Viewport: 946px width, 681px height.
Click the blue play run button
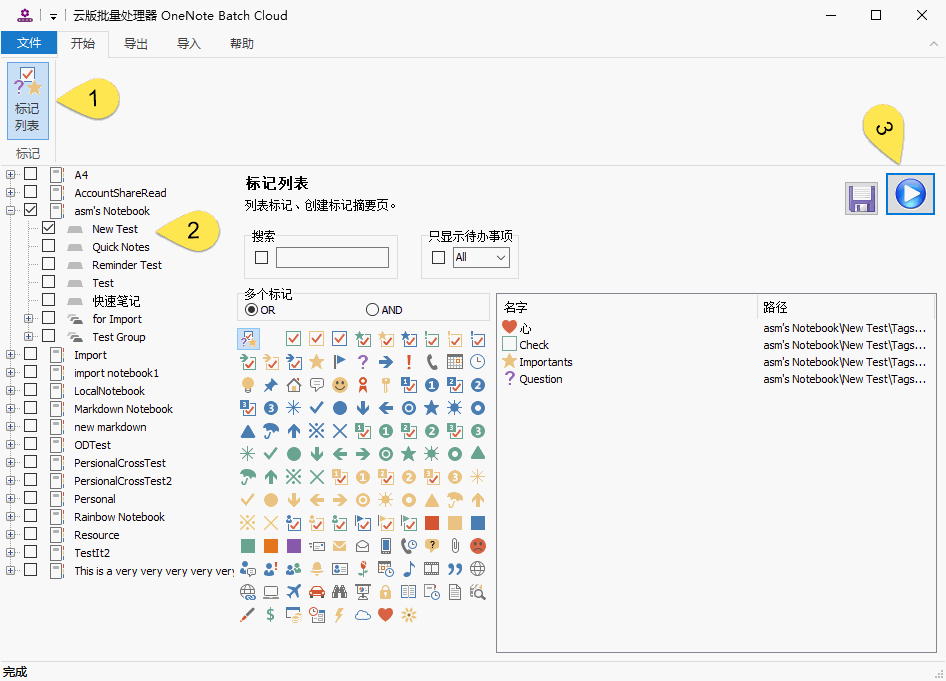point(910,194)
